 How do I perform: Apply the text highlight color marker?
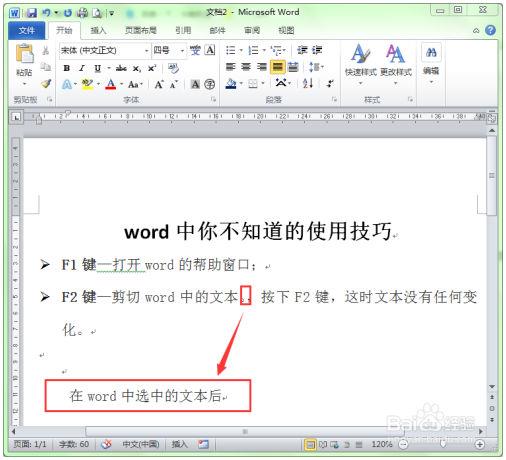pos(87,84)
